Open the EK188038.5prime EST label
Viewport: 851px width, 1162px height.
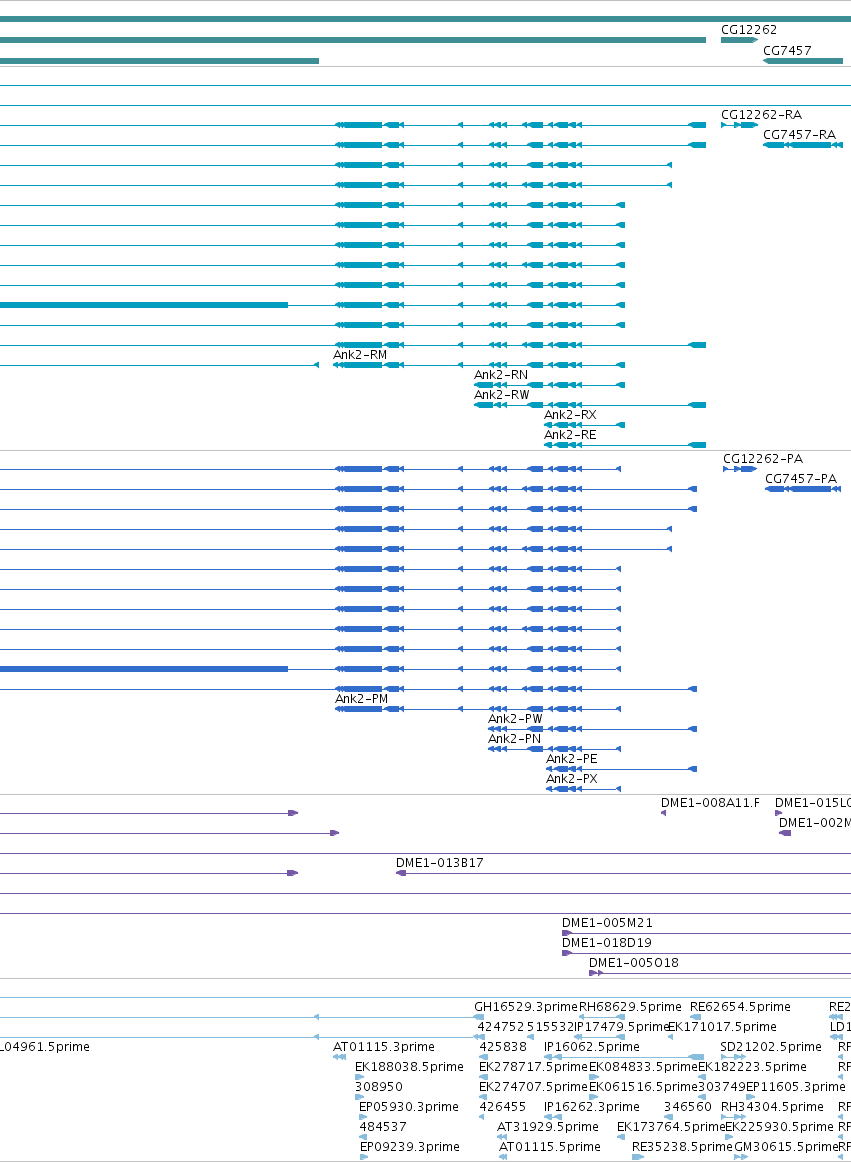point(409,1067)
